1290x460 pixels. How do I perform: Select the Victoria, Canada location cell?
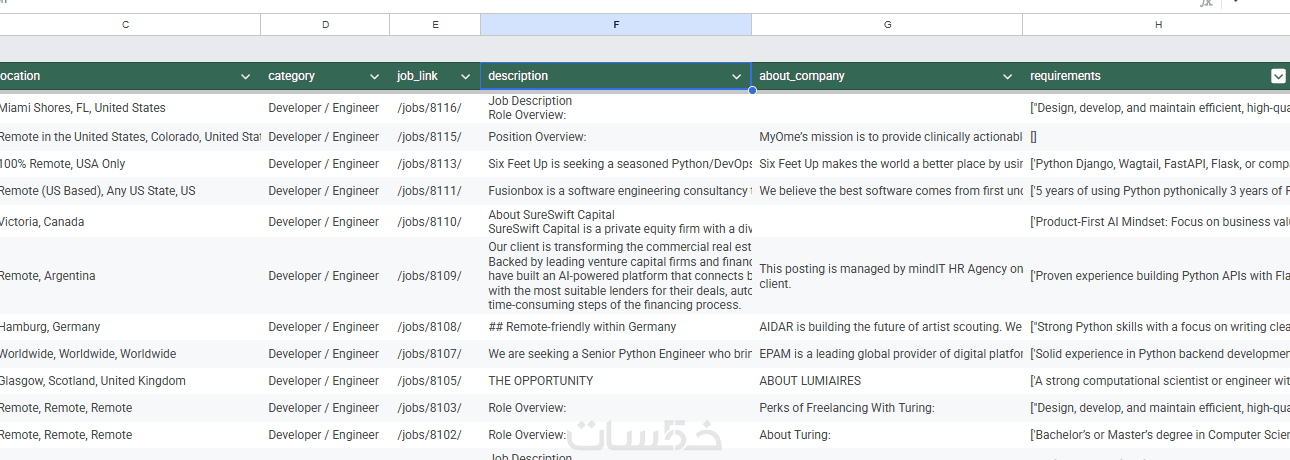click(x=130, y=222)
